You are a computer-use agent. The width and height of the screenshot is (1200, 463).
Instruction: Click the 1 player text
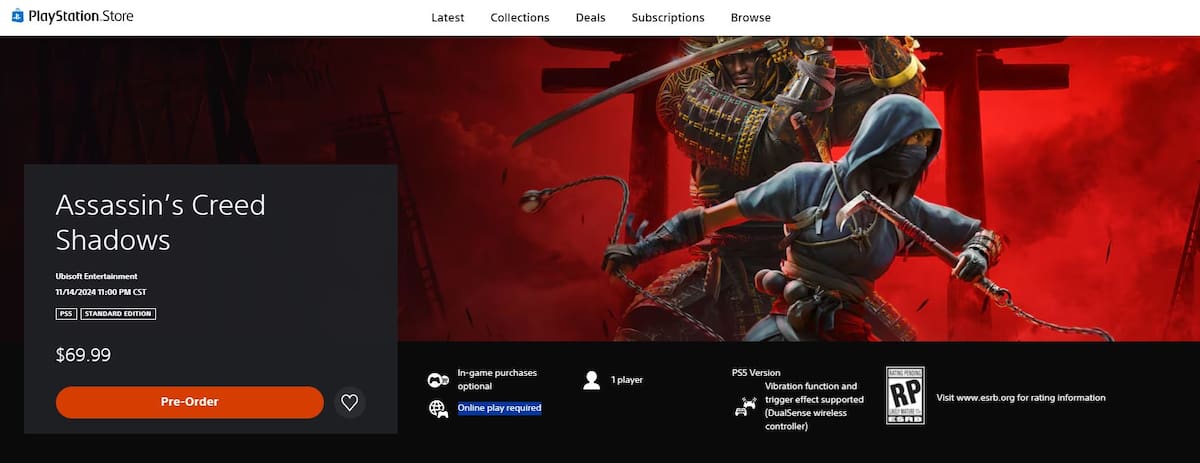627,380
